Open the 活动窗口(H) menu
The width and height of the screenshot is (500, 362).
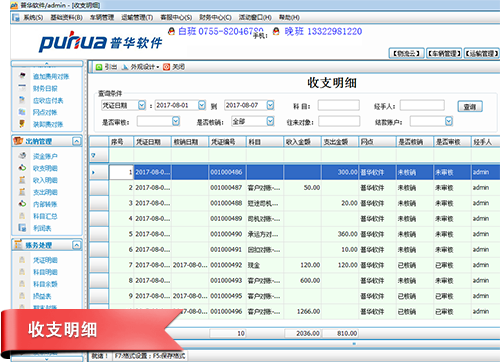pos(255,17)
